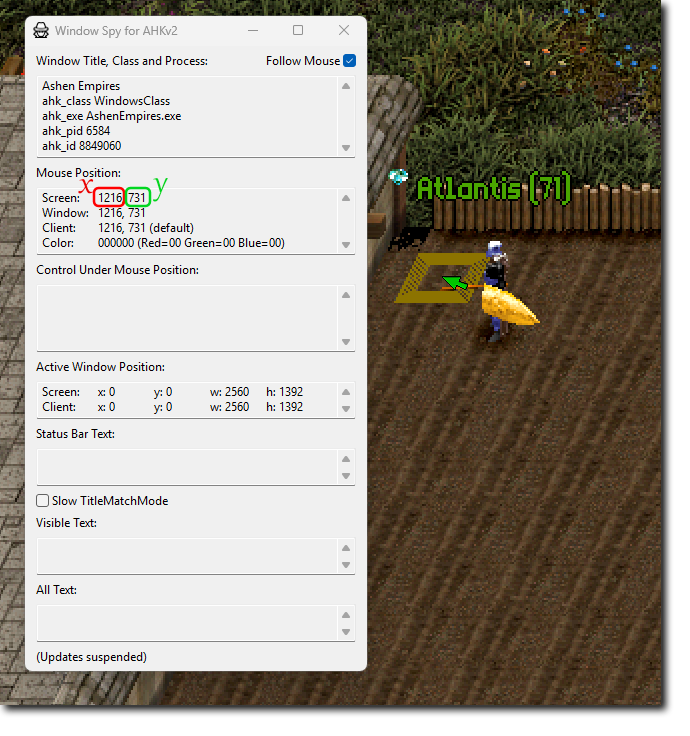Click the Screen y value '731'
The width and height of the screenshot is (690, 736).
point(138,198)
